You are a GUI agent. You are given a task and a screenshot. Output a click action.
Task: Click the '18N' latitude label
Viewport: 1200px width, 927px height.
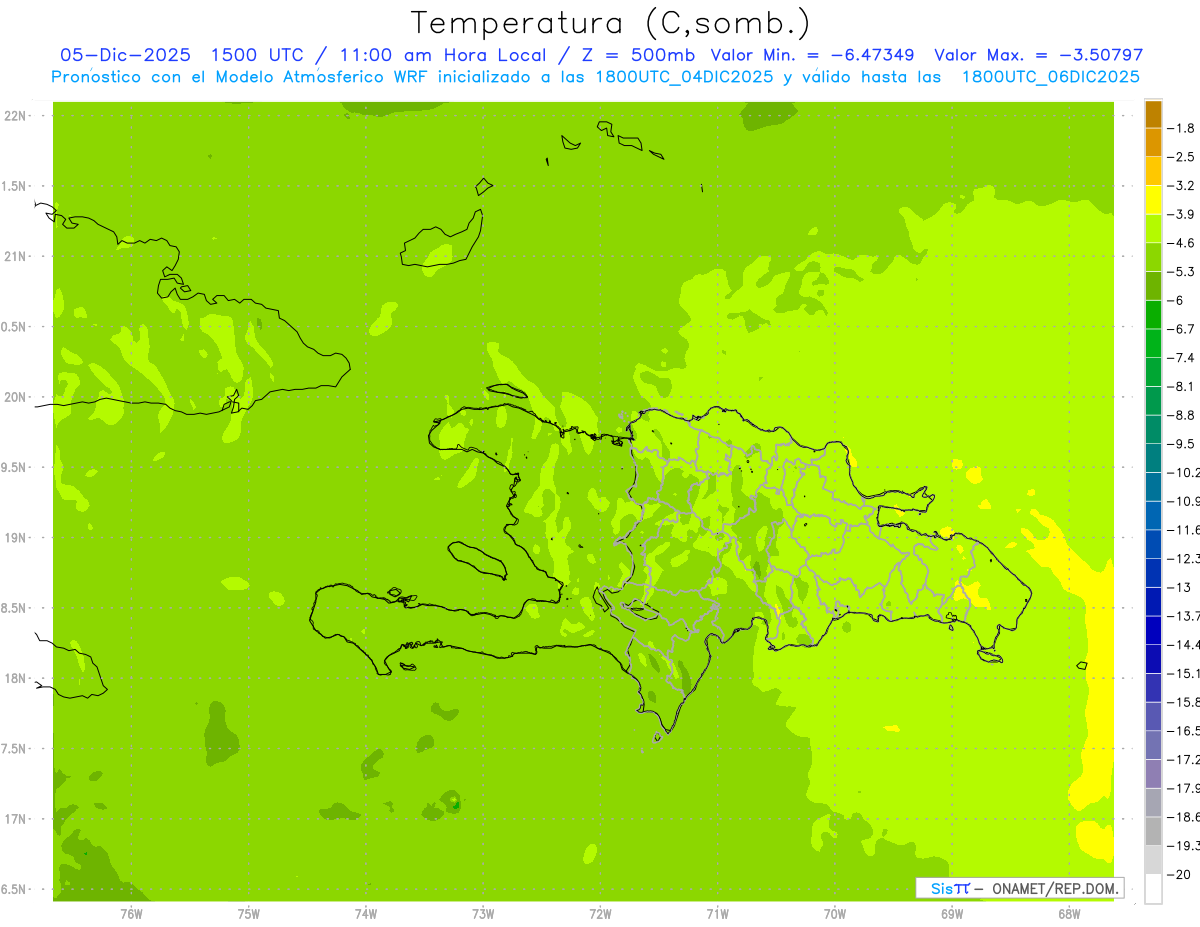pos(15,678)
